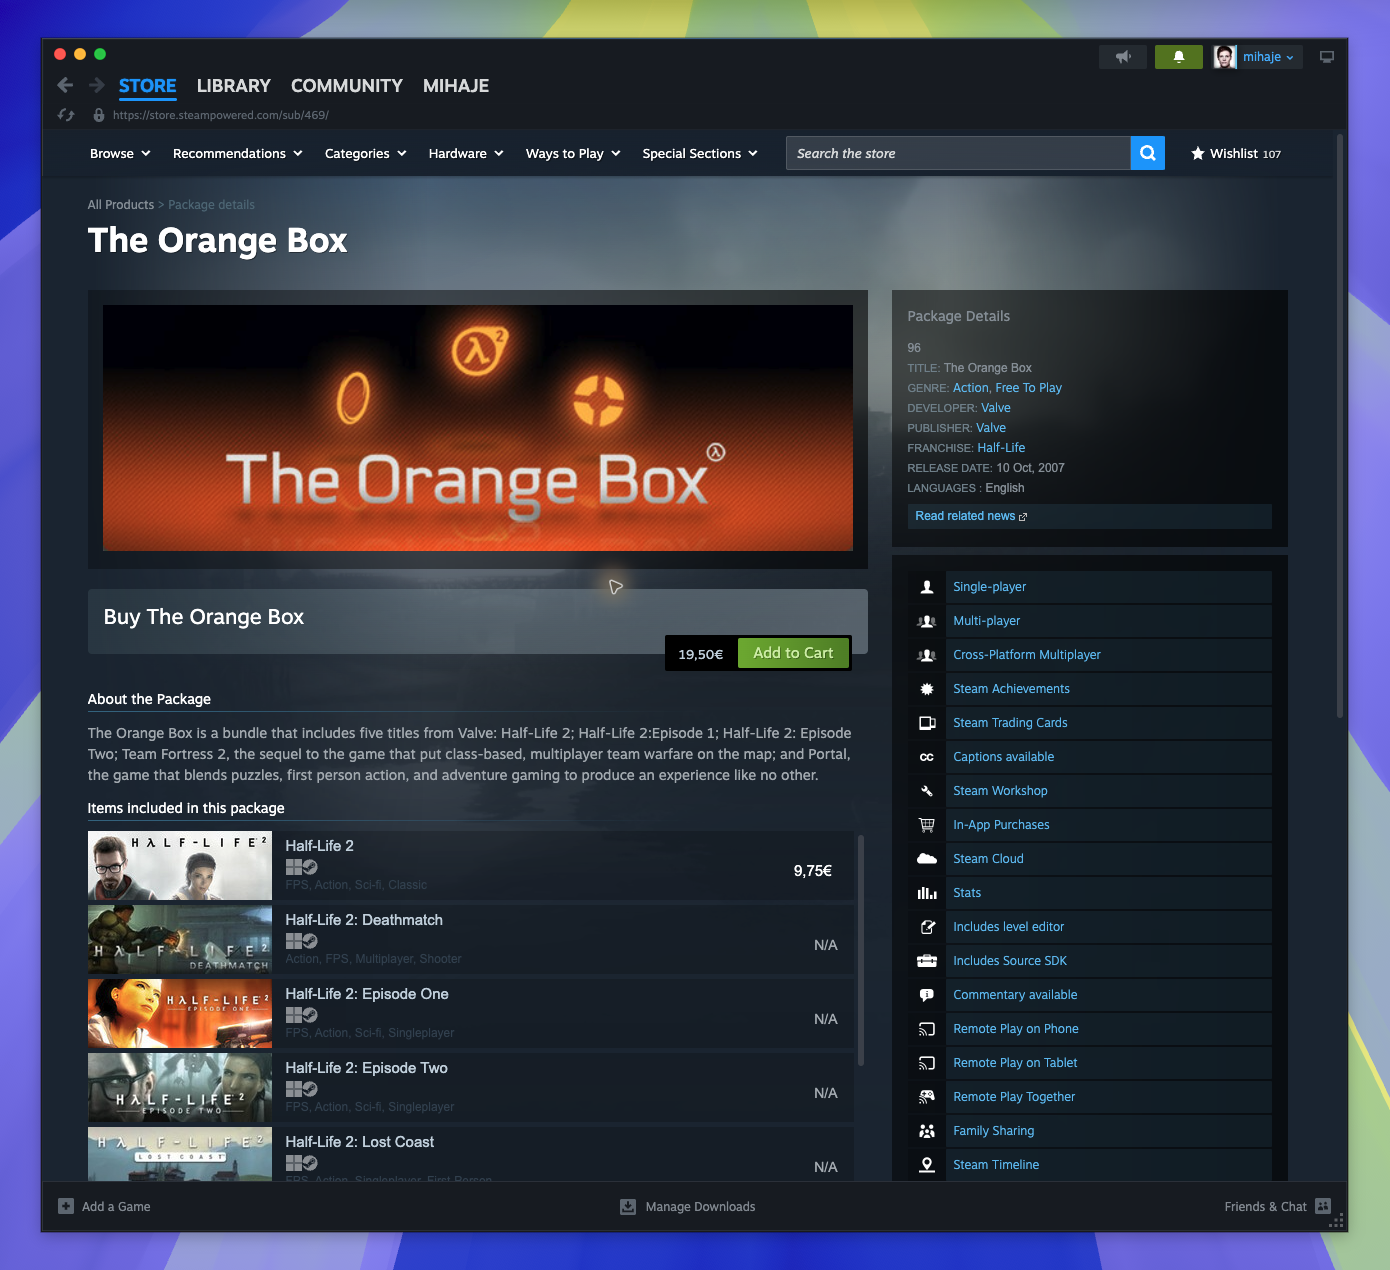
Task: Expand the Recommendations dropdown
Action: pos(238,153)
